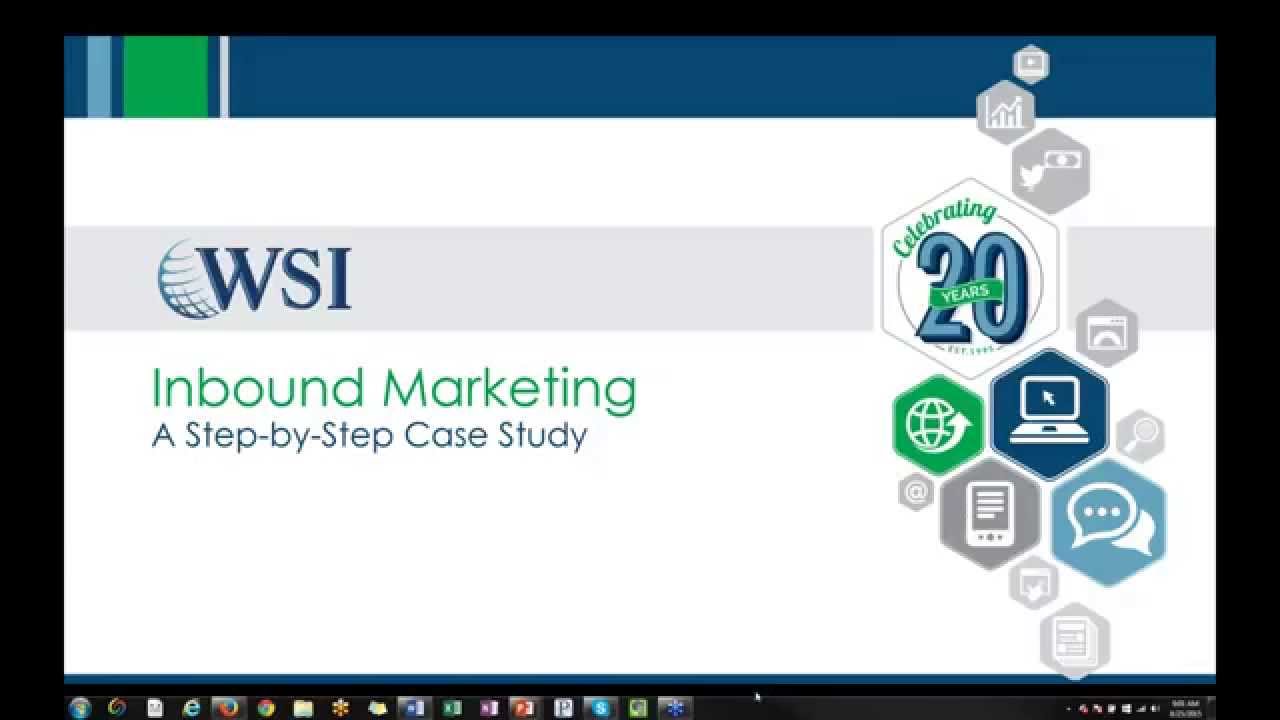Open Google Chrome from the taskbar

coord(266,708)
